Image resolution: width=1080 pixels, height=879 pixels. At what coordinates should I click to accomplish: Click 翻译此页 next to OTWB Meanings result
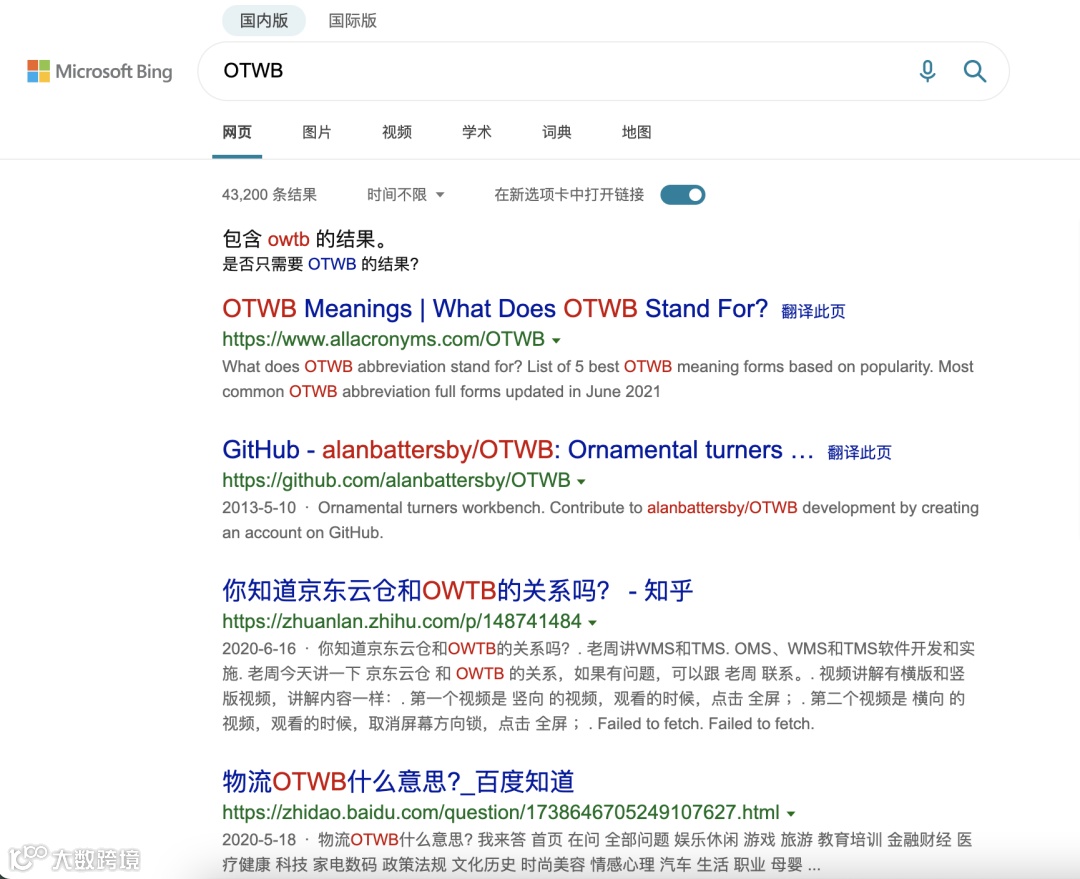click(x=813, y=310)
